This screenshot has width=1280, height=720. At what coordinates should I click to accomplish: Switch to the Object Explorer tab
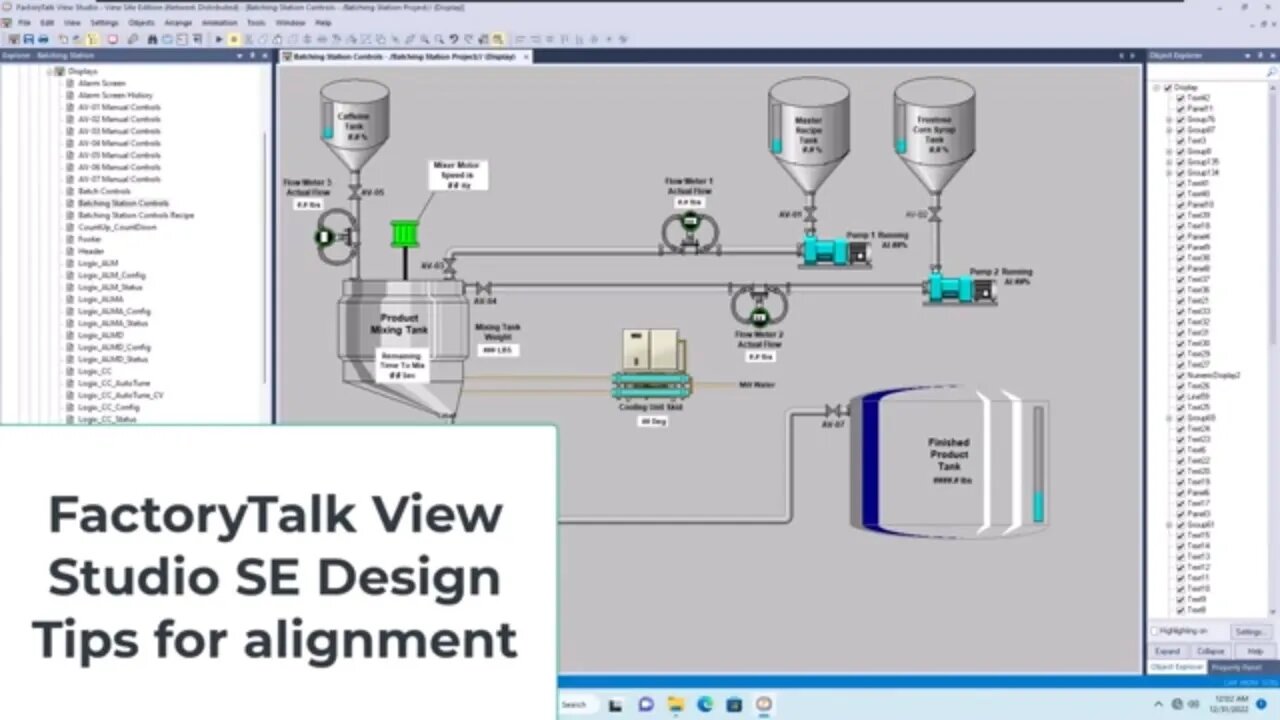tap(1177, 667)
